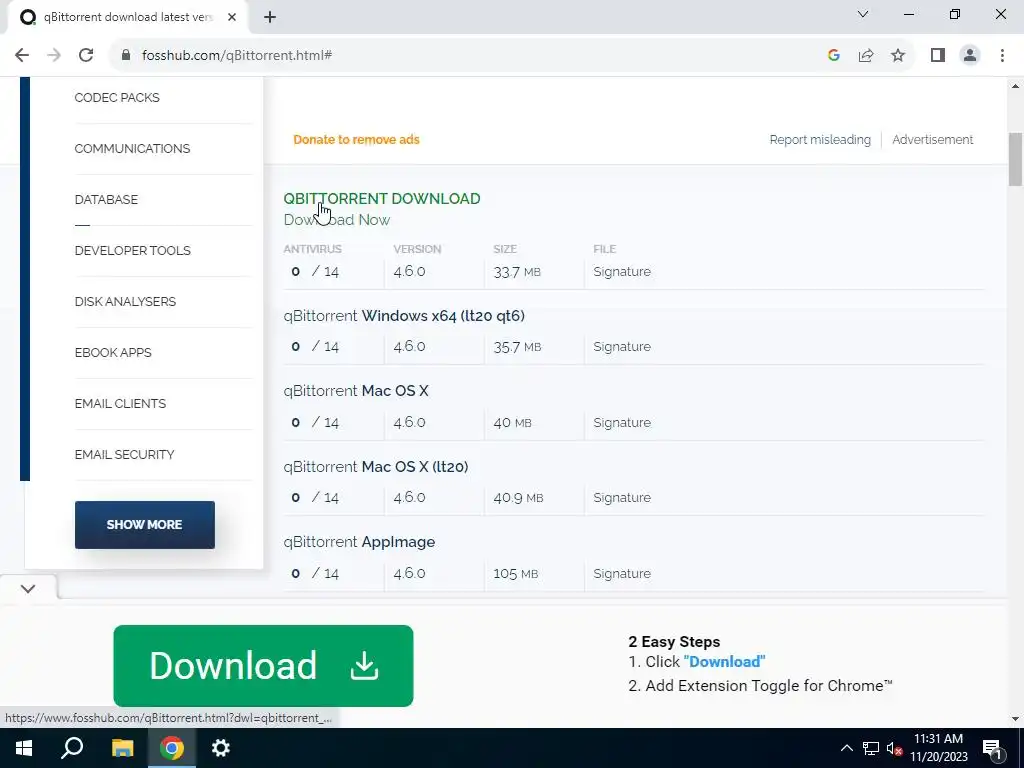Open the tab search chevron in title bar

click(863, 14)
